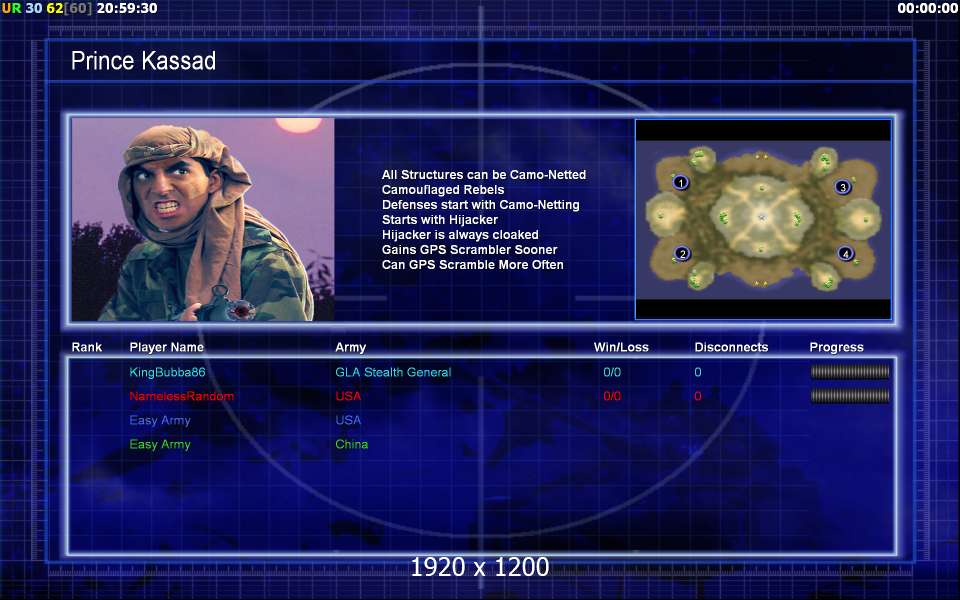The image size is (960, 600).
Task: Select player name KingBubba86
Action: [167, 372]
